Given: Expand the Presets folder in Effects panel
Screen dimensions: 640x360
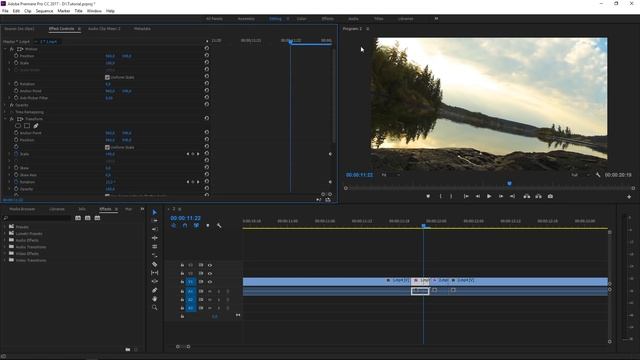Looking at the screenshot, I should [x=5, y=227].
